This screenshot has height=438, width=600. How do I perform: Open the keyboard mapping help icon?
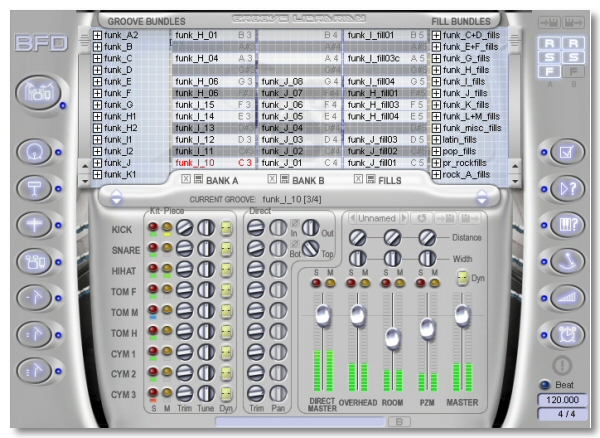tap(567, 225)
